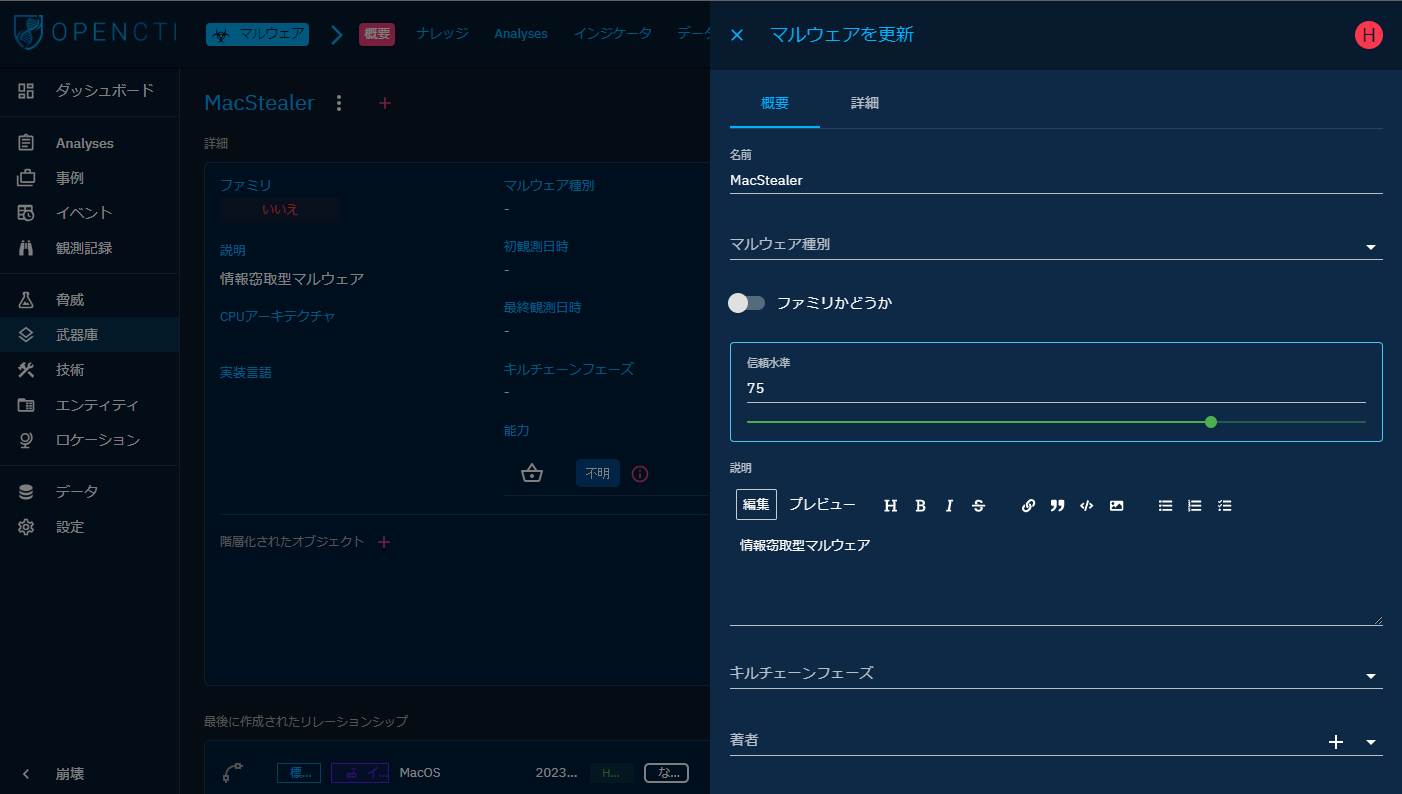Open the キルチェーンフェーズ dropdown
Image resolution: width=1402 pixels, height=794 pixels.
[x=1056, y=674]
